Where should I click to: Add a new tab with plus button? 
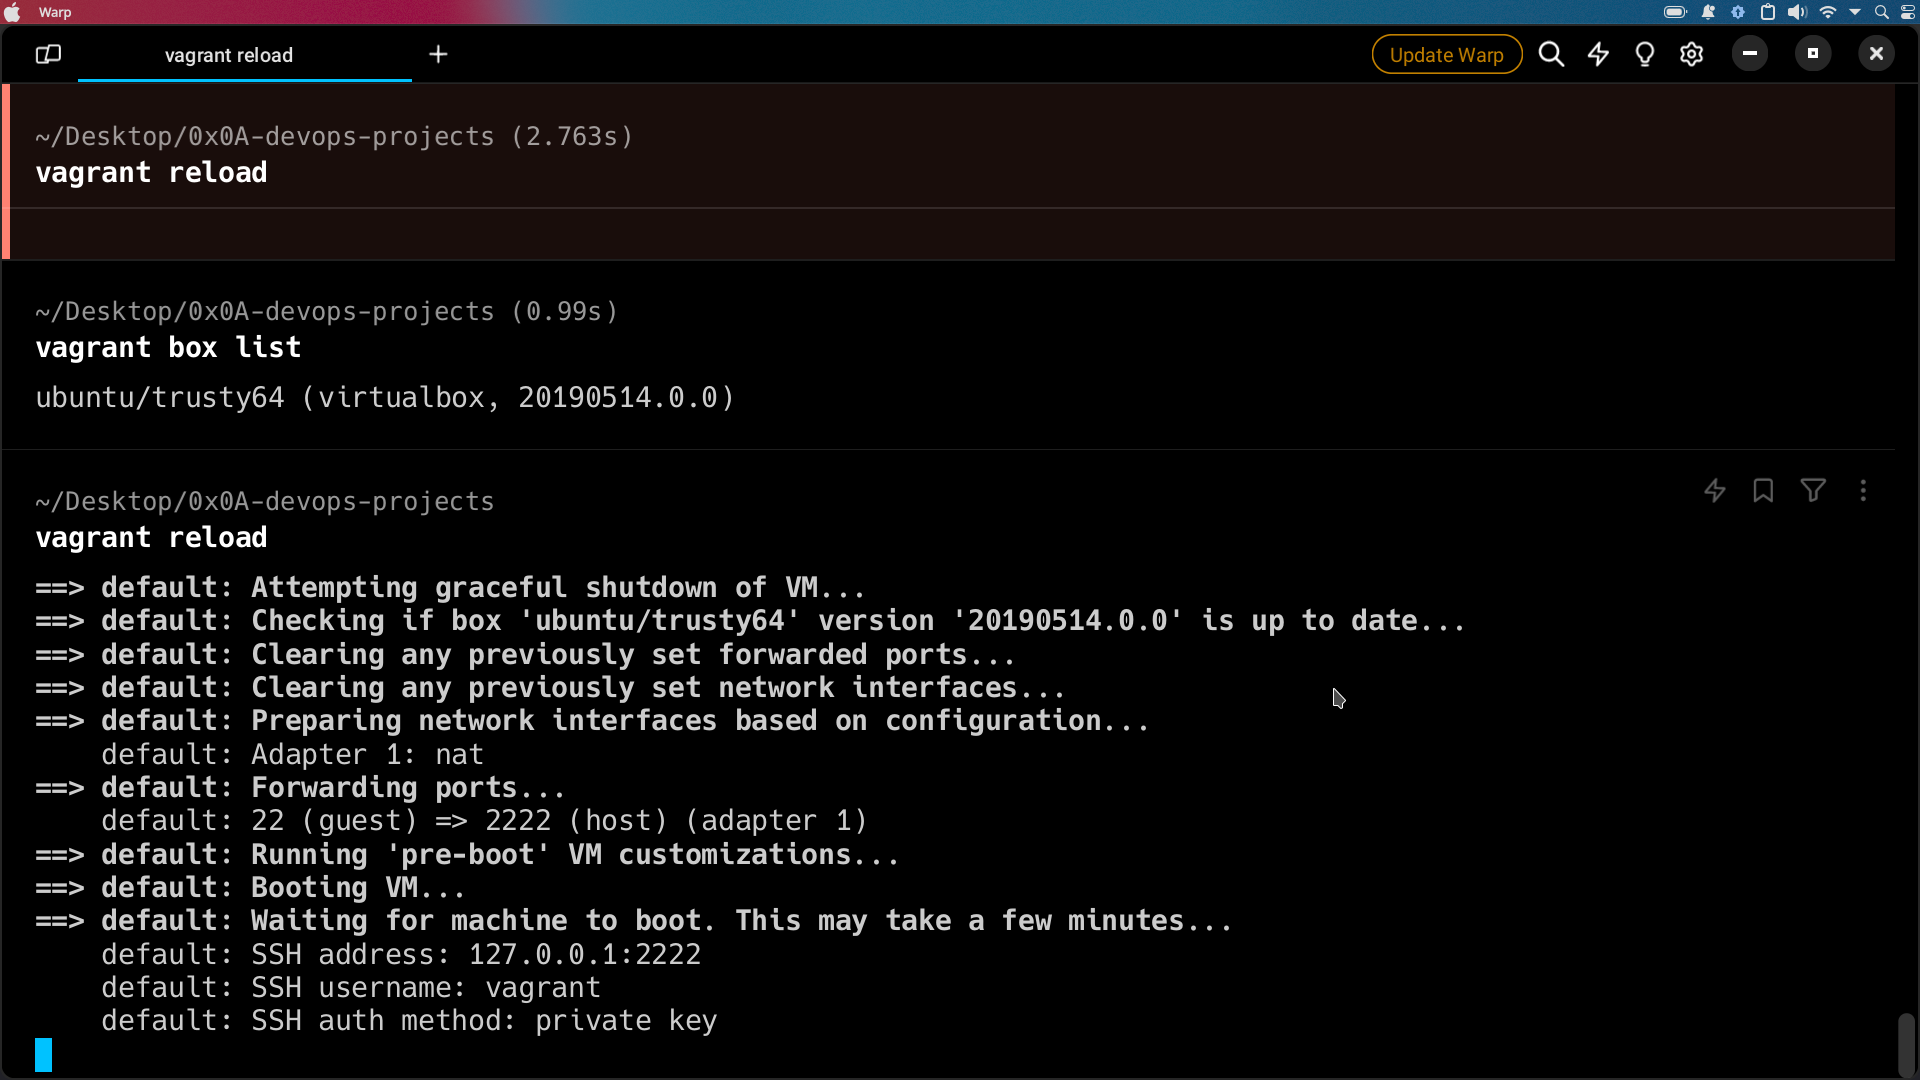[x=438, y=54]
